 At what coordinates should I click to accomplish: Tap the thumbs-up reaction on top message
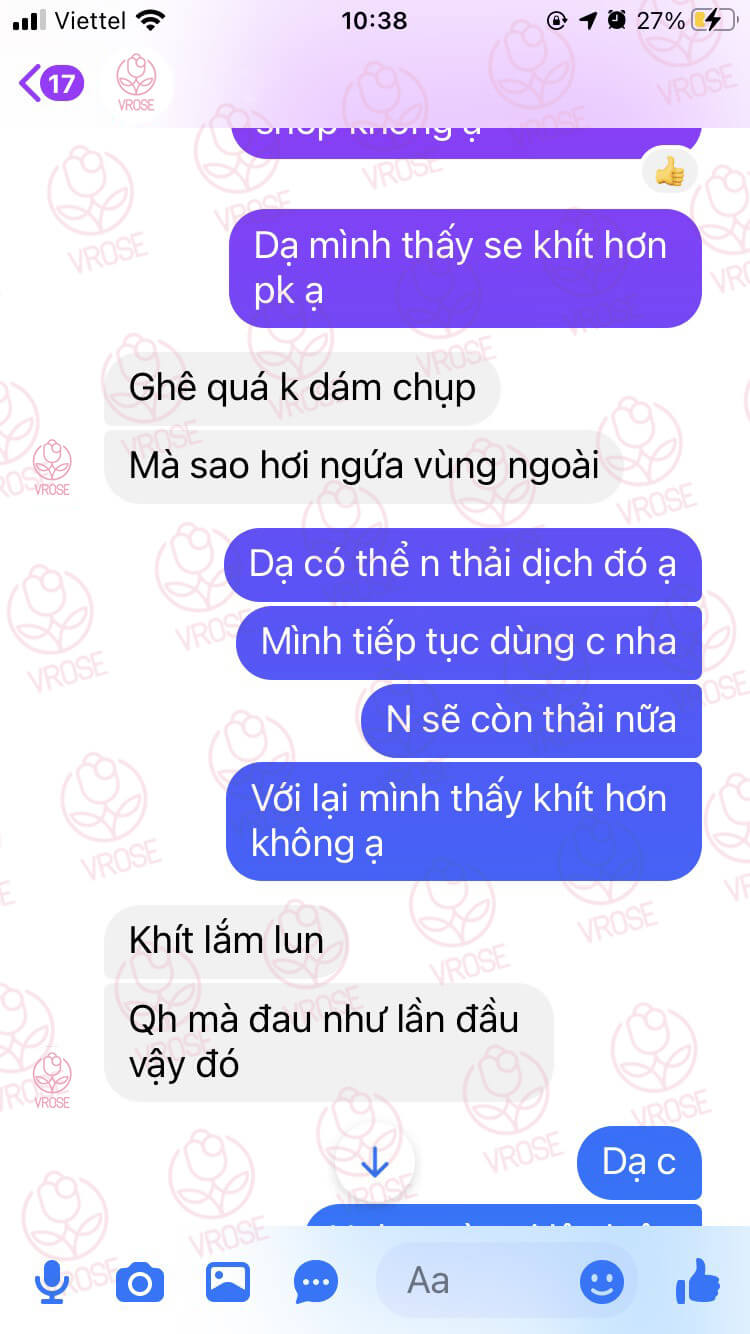(x=669, y=172)
